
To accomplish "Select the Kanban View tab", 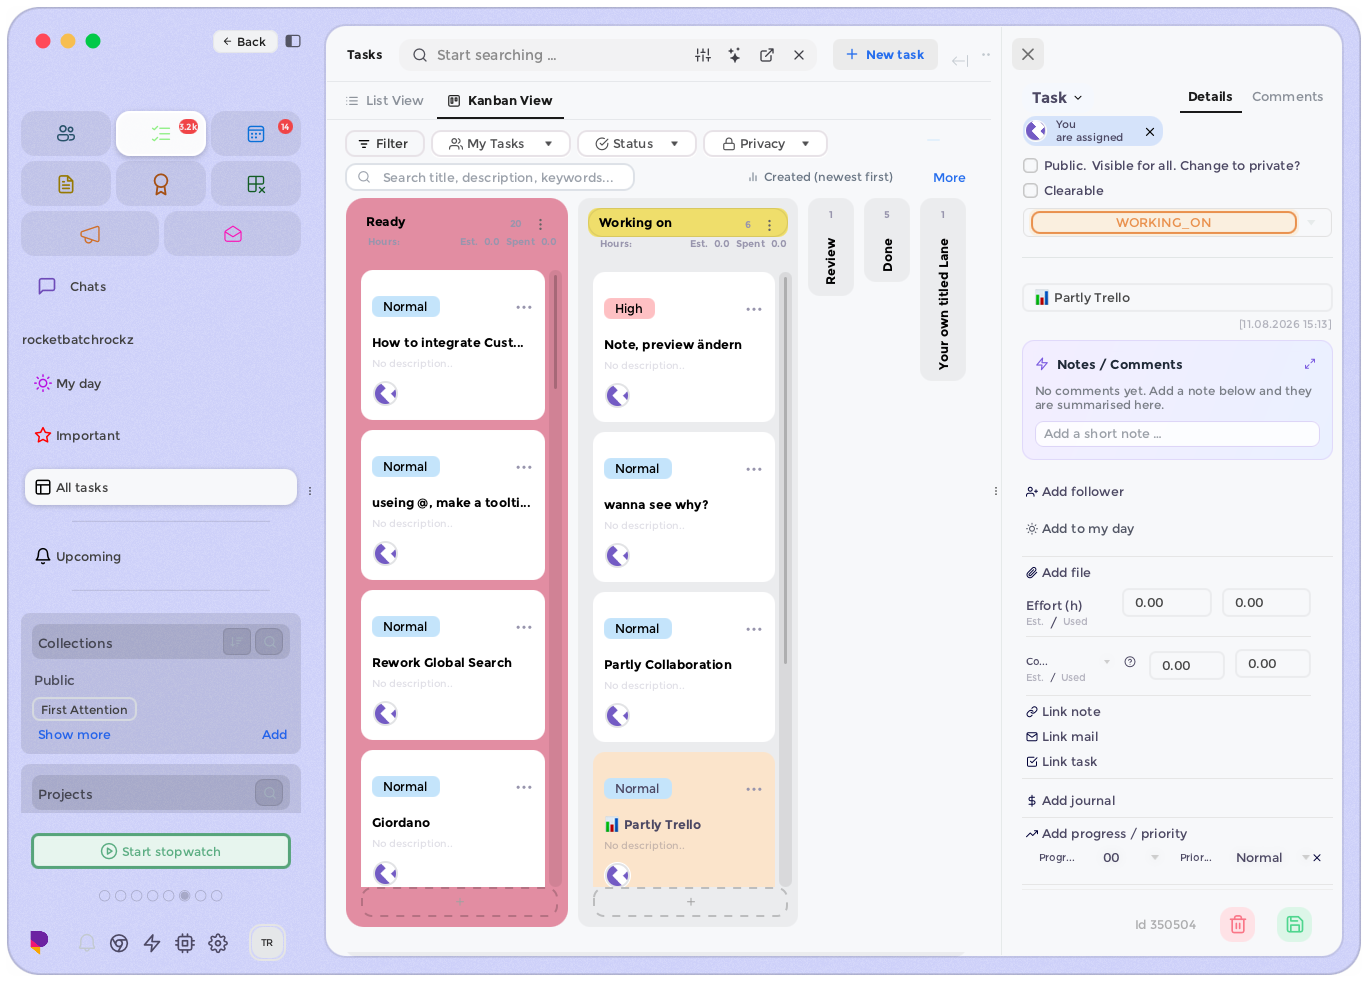I will [500, 101].
